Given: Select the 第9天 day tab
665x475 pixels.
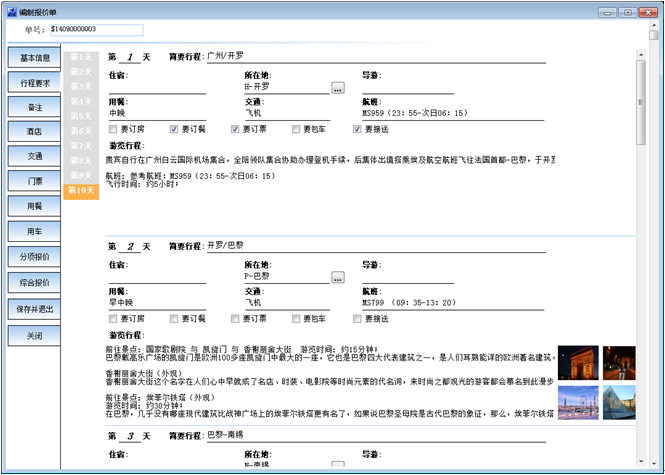Looking at the screenshot, I should [x=81, y=176].
